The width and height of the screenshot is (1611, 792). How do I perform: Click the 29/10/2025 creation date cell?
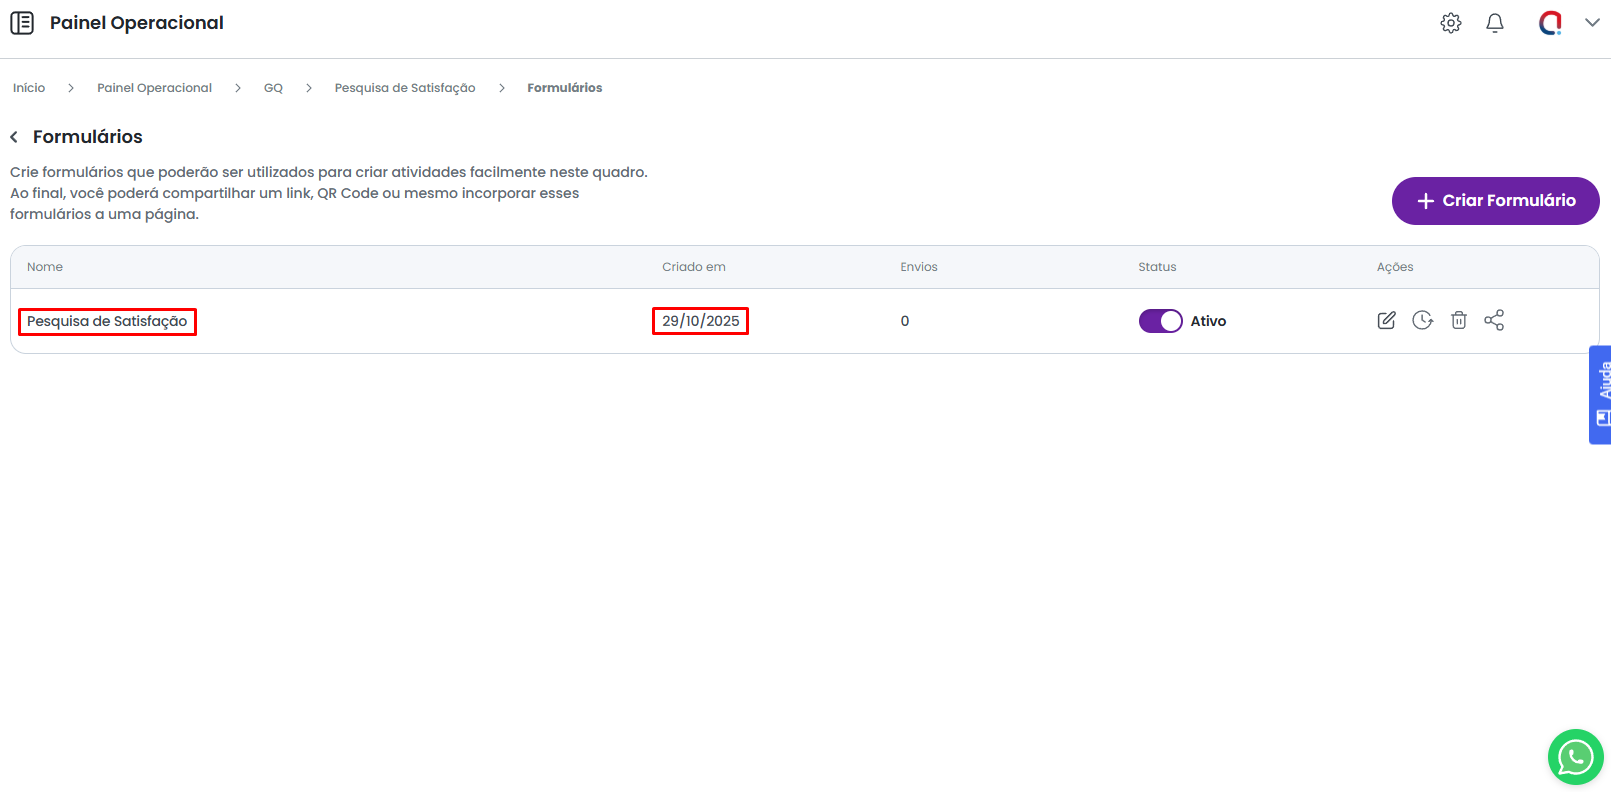700,321
